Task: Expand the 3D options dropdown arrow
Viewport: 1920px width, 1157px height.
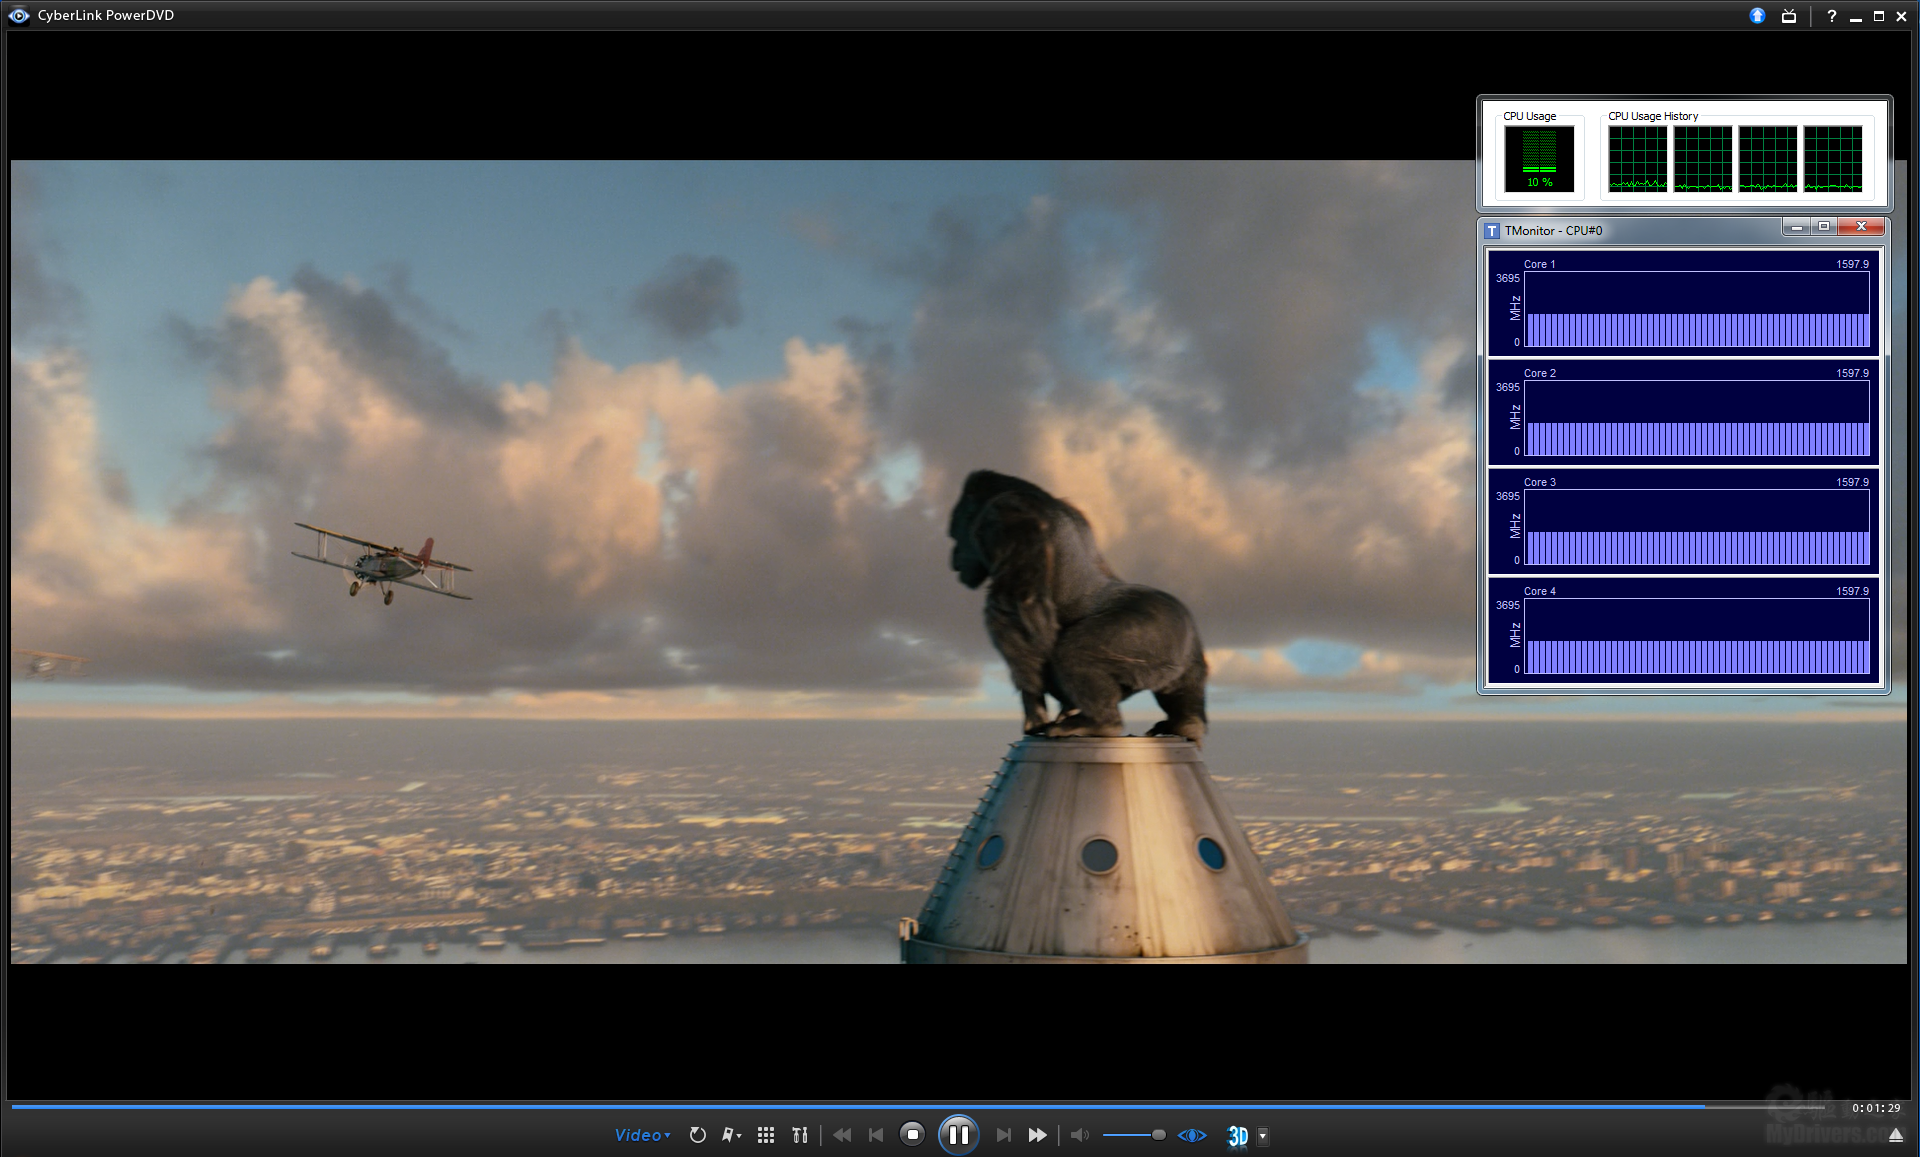Action: point(1263,1135)
